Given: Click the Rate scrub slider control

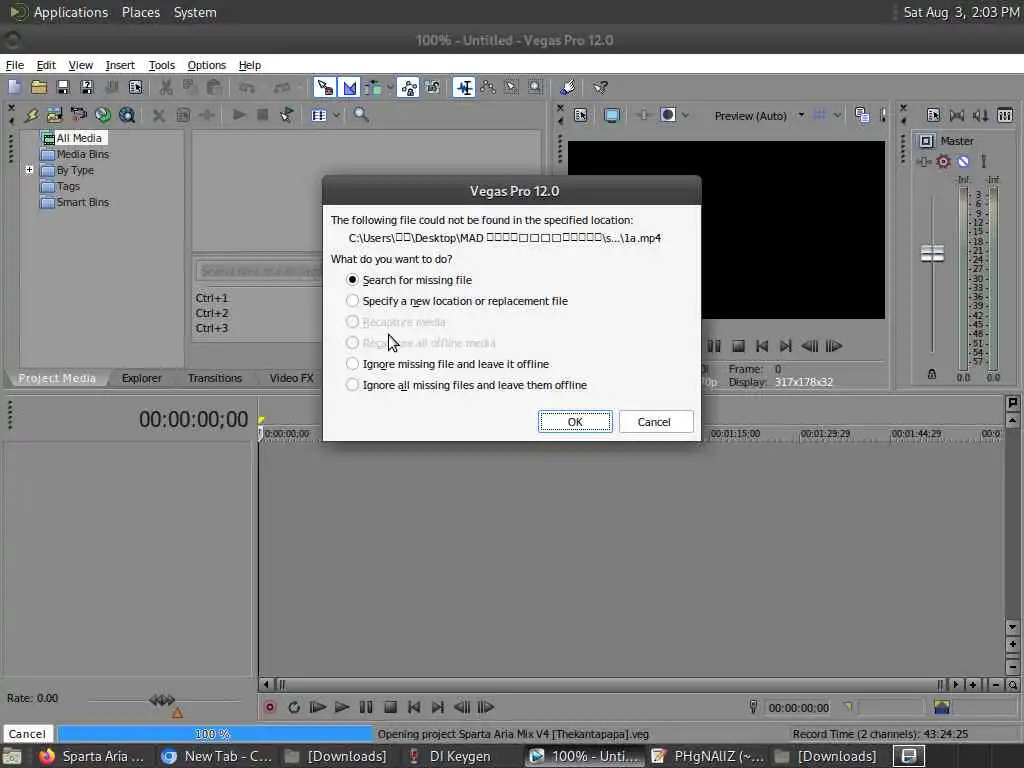Looking at the screenshot, I should tap(162, 700).
